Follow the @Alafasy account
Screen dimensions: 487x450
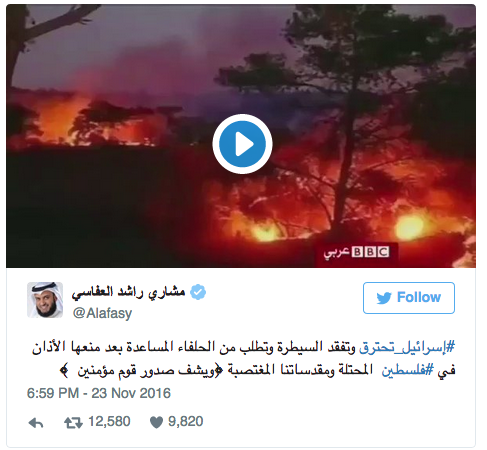coord(409,298)
